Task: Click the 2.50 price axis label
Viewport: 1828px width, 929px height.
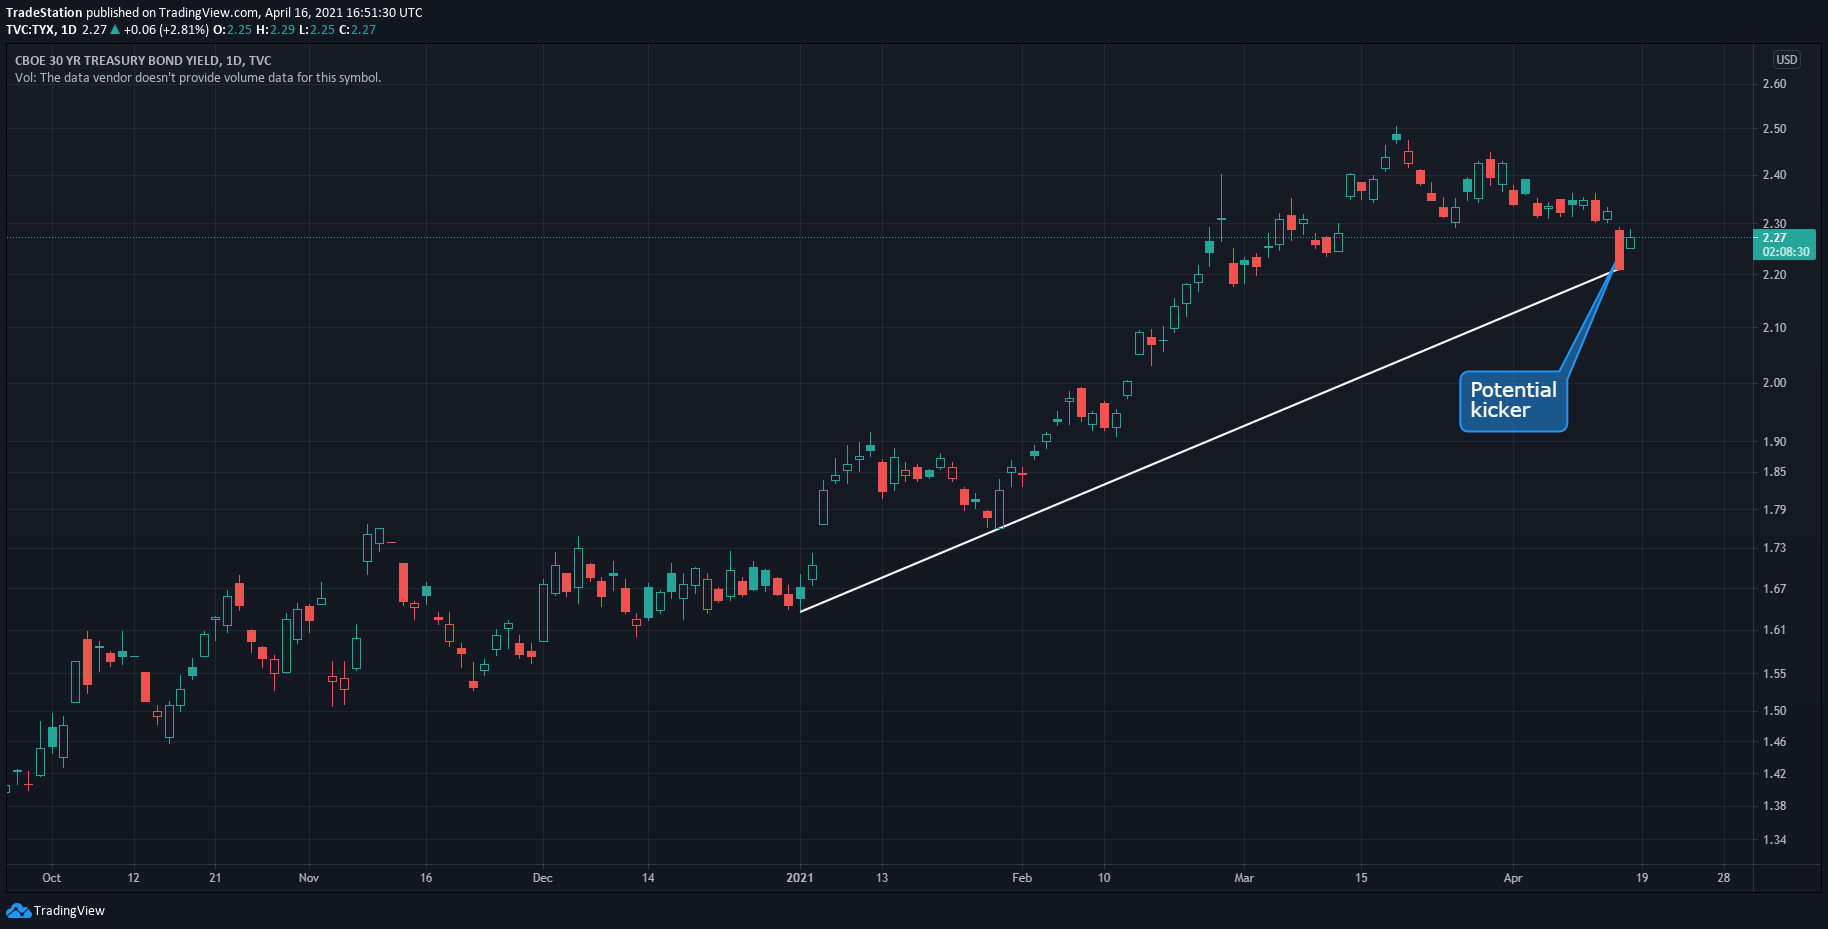Action: [1774, 129]
